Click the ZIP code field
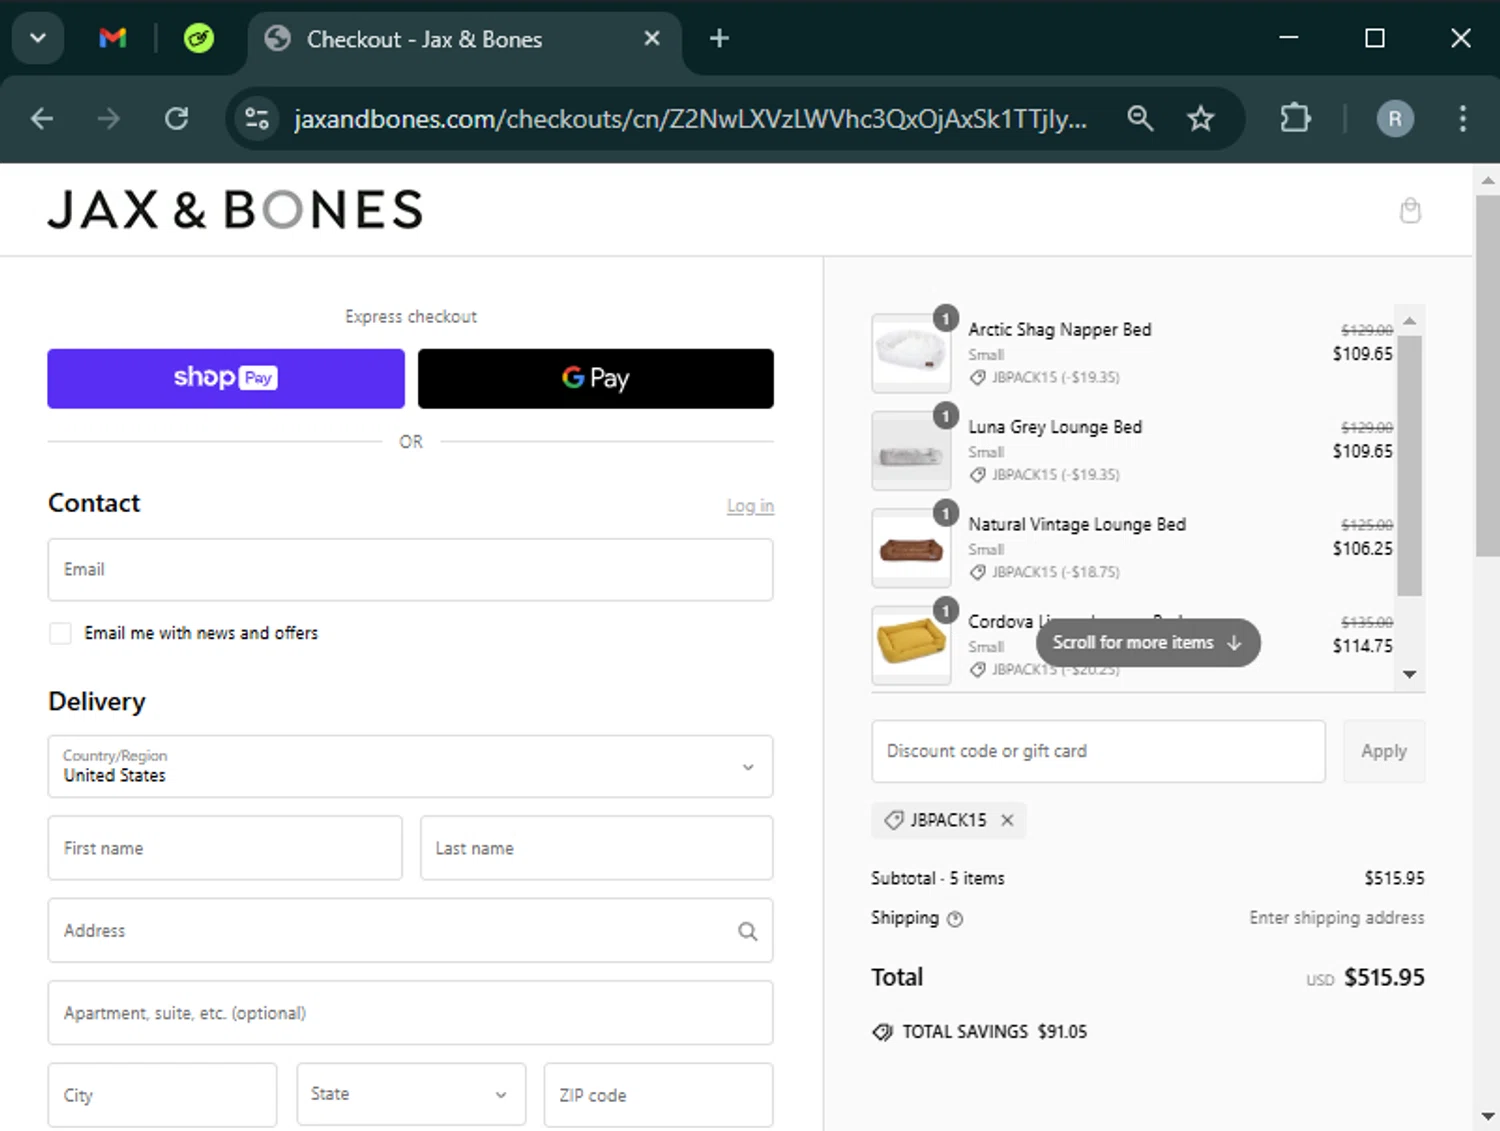Screen dimensions: 1500x1131 coord(658,1095)
